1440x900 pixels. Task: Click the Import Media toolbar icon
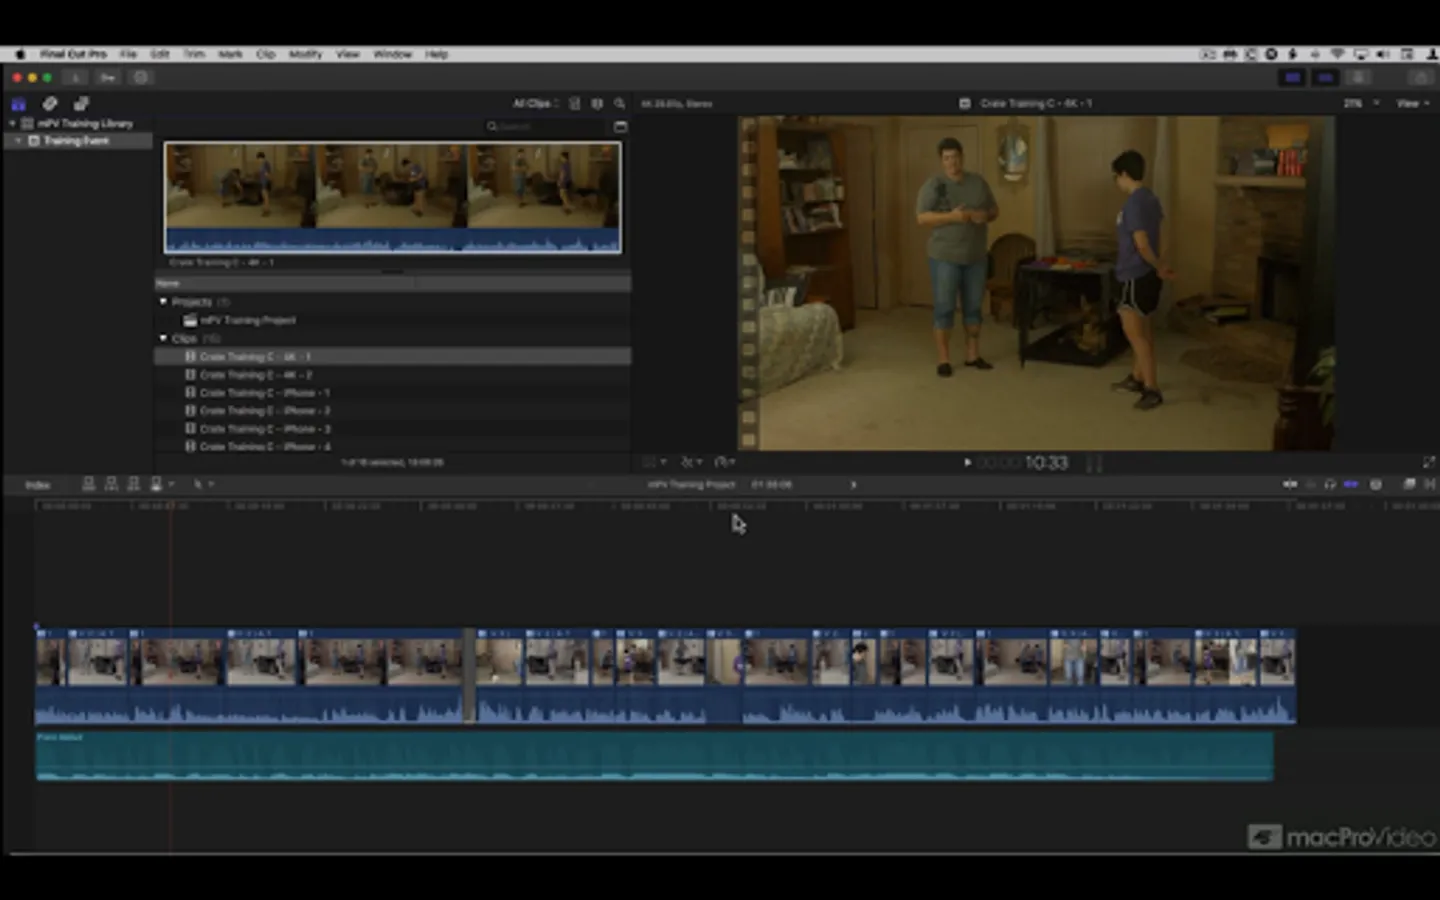(75, 77)
